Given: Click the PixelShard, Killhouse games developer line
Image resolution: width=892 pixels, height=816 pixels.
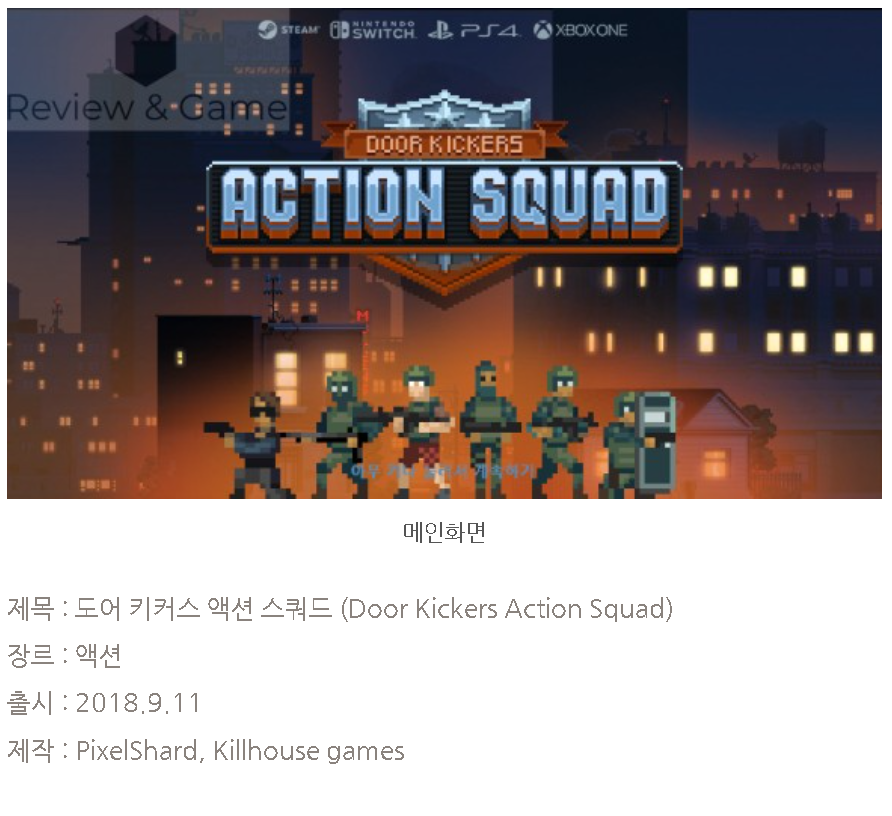Looking at the screenshot, I should pyautogui.click(x=240, y=751).
